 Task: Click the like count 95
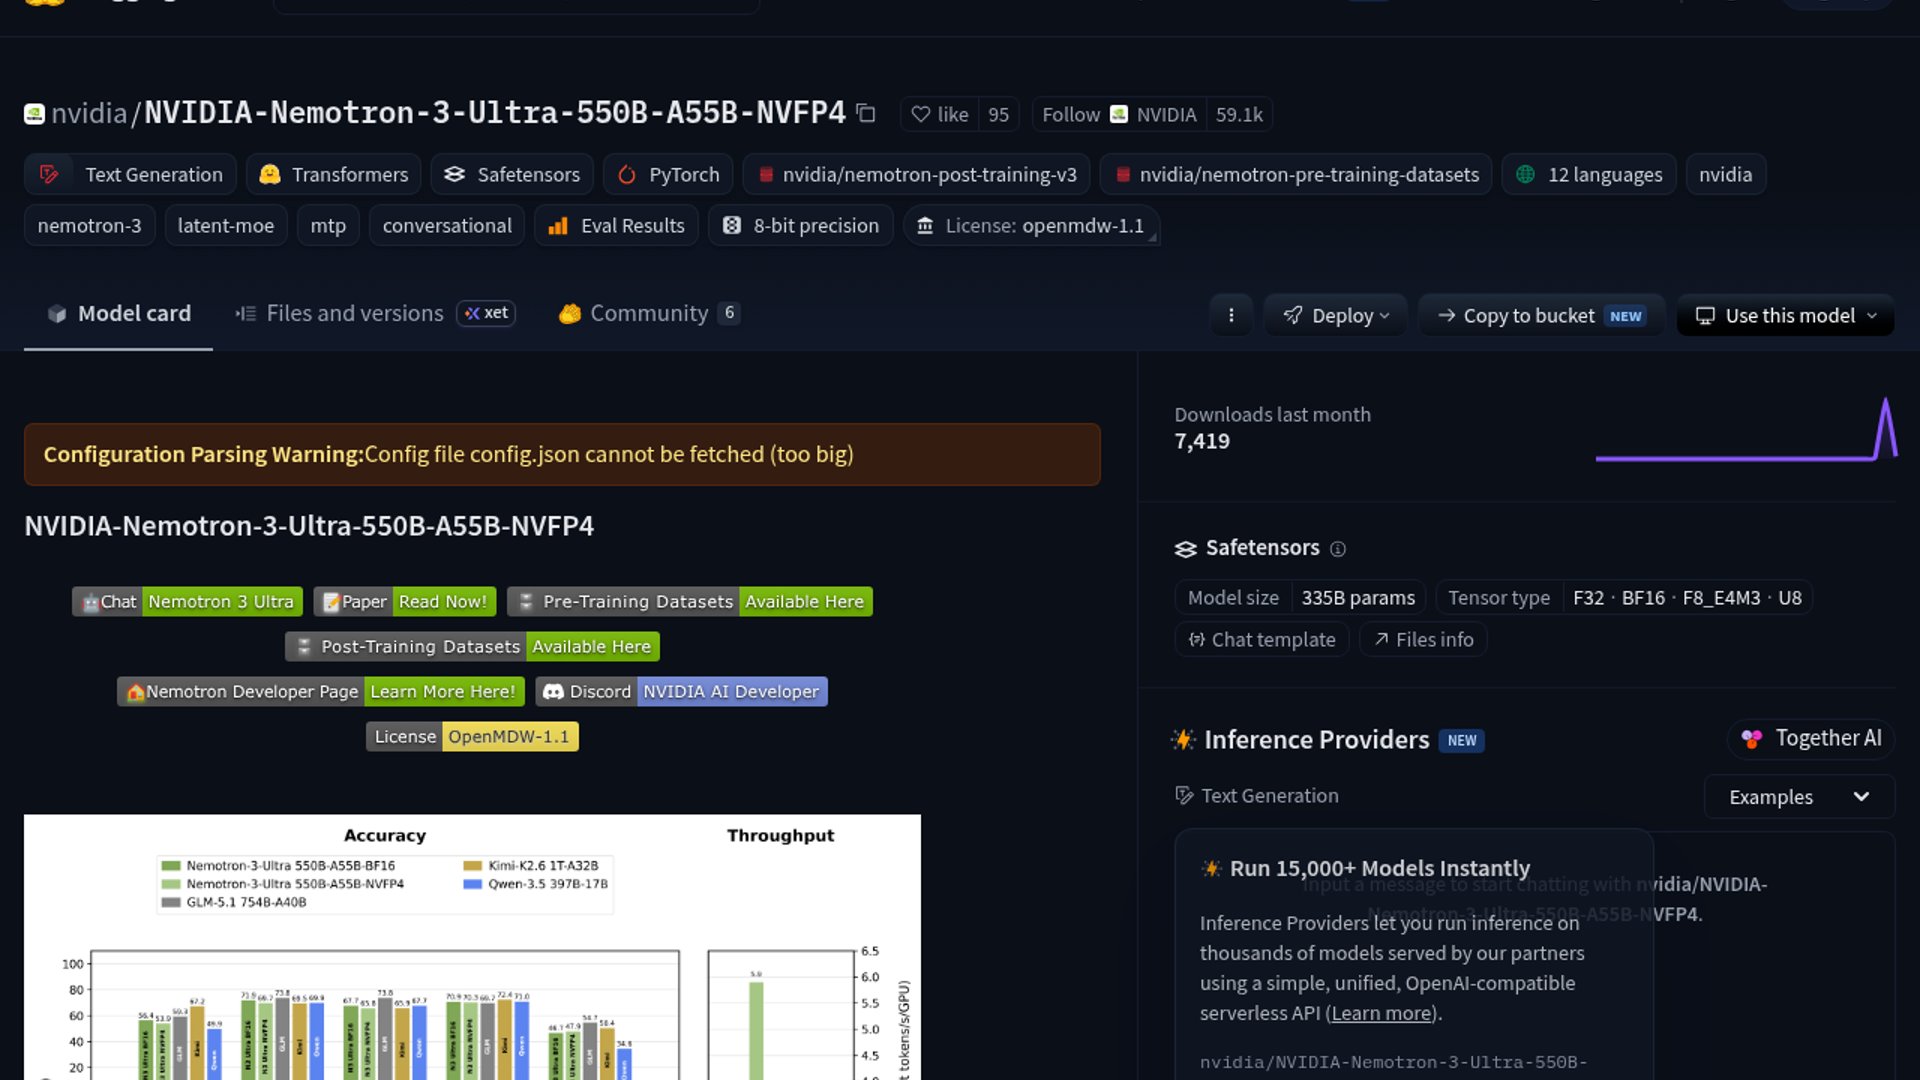click(998, 114)
